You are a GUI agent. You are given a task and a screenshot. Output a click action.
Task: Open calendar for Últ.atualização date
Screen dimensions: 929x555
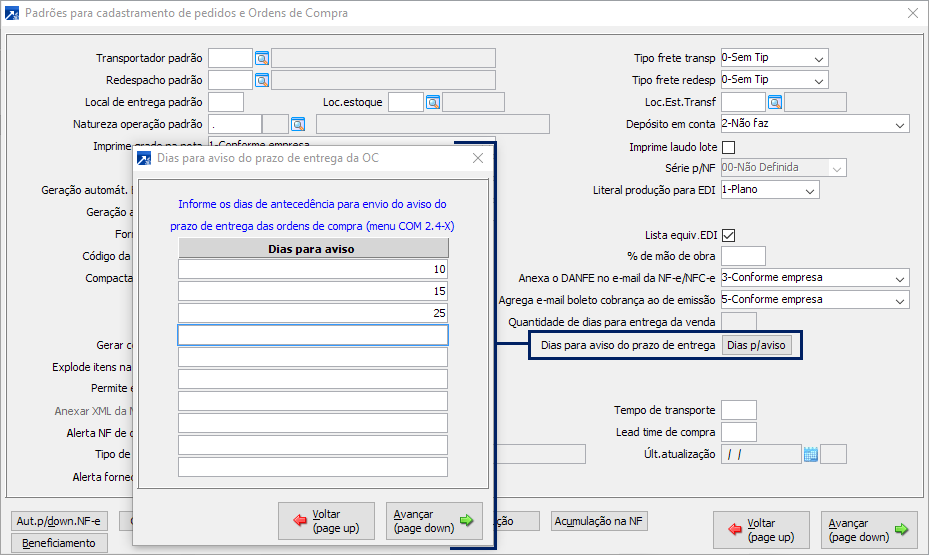811,454
